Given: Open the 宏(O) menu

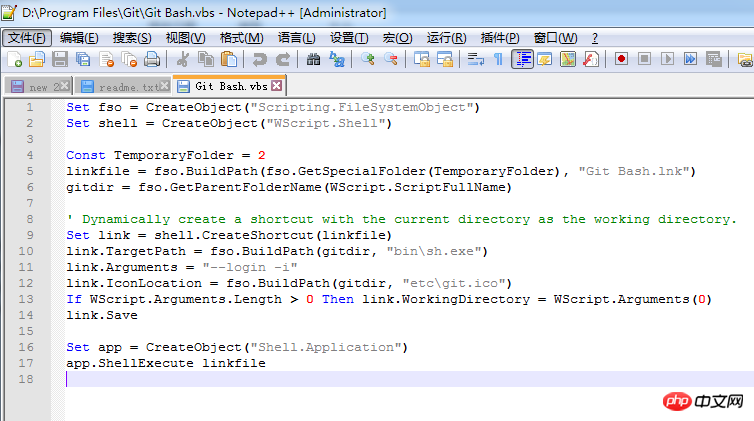Looking at the screenshot, I should [x=397, y=38].
